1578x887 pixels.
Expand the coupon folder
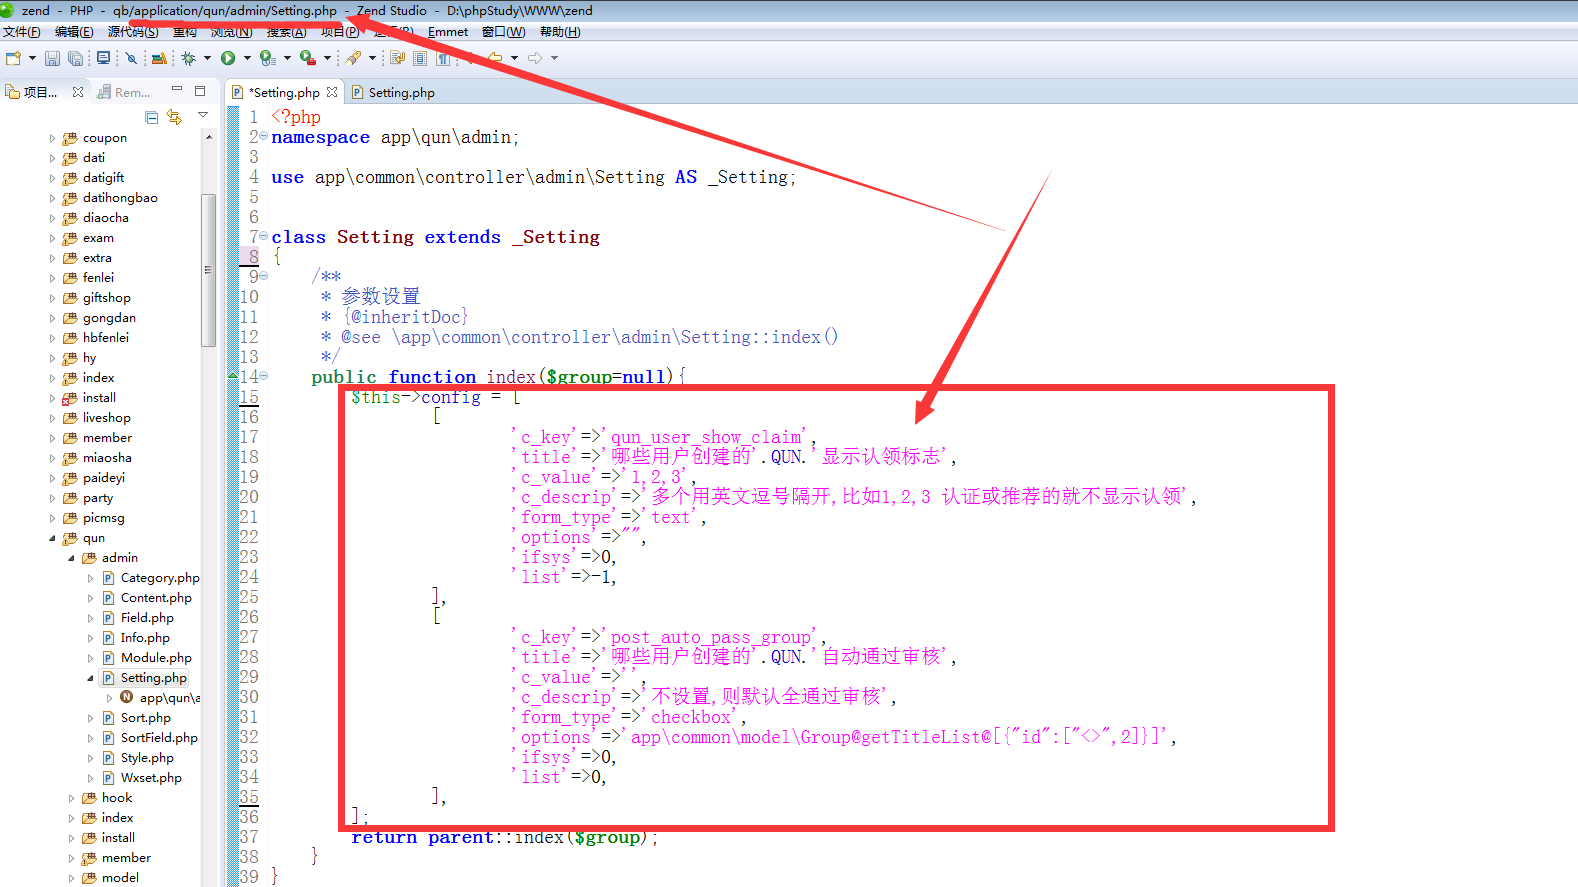pos(52,138)
